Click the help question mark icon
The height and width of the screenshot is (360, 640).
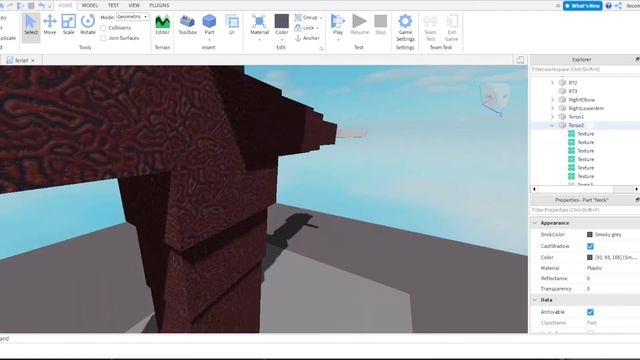pos(609,6)
